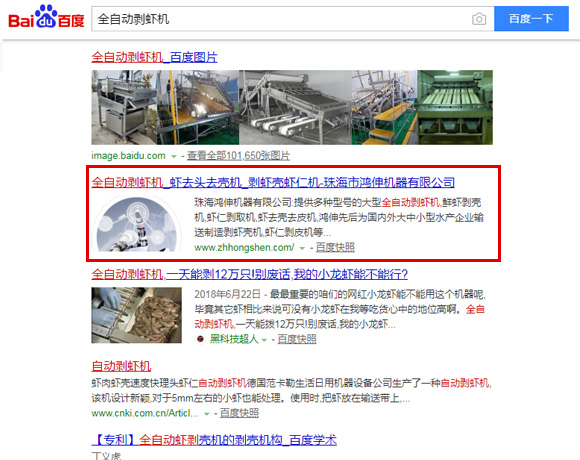Open camera image search icon
This screenshot has height=460, width=580.
coord(479,19)
